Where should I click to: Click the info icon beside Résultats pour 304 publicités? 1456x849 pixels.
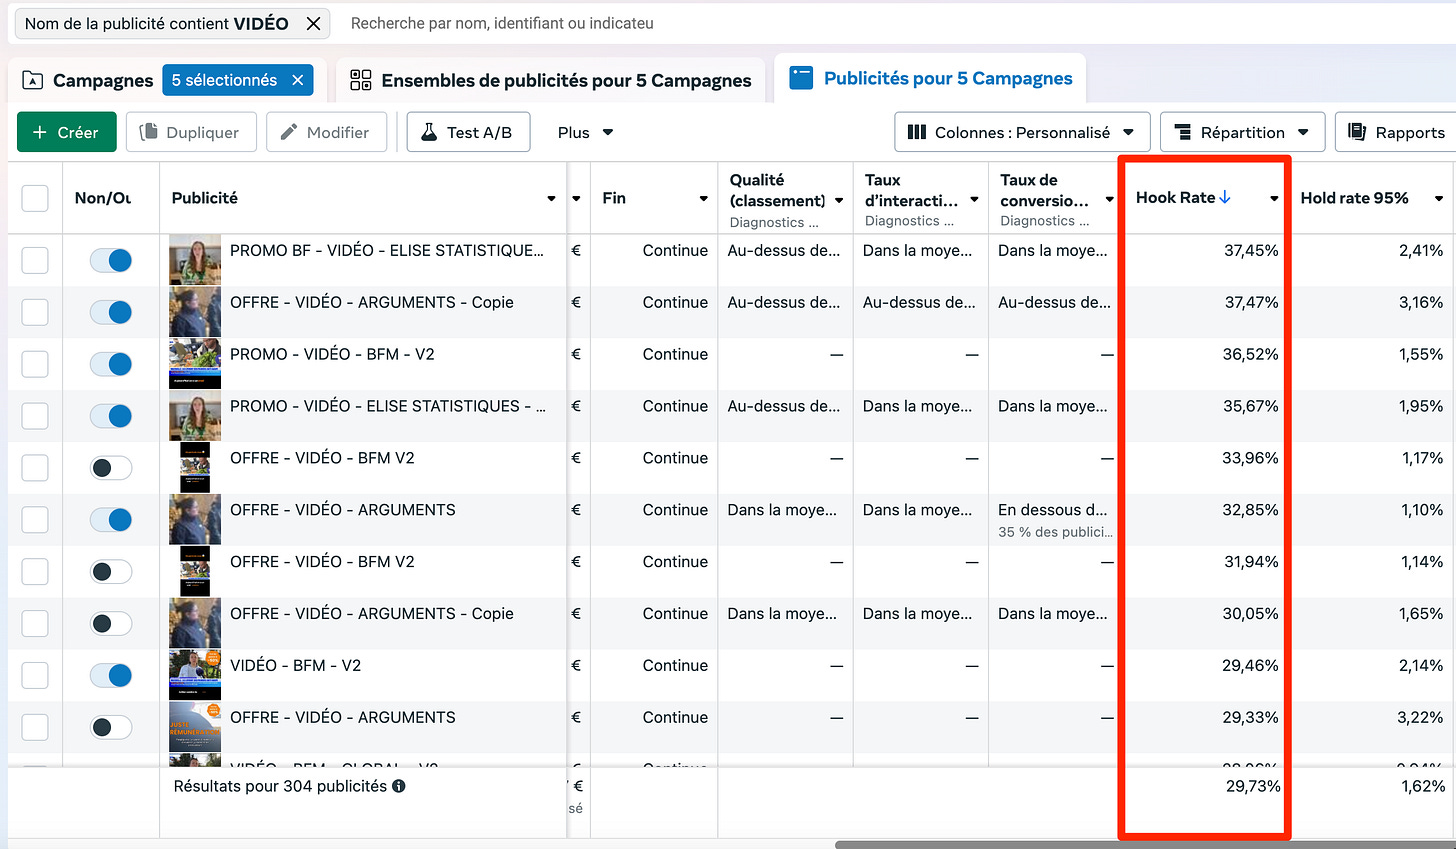tap(399, 786)
